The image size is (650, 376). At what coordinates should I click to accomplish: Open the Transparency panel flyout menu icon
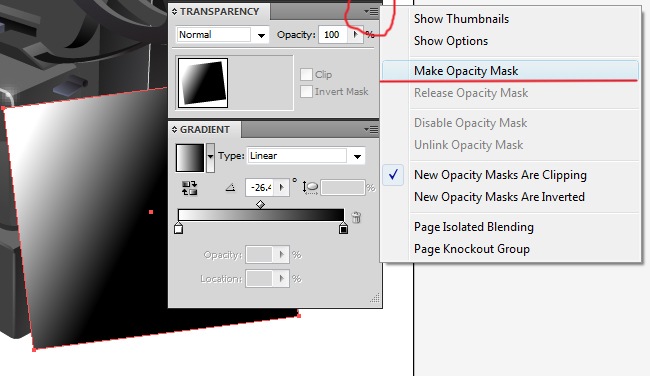[371, 12]
